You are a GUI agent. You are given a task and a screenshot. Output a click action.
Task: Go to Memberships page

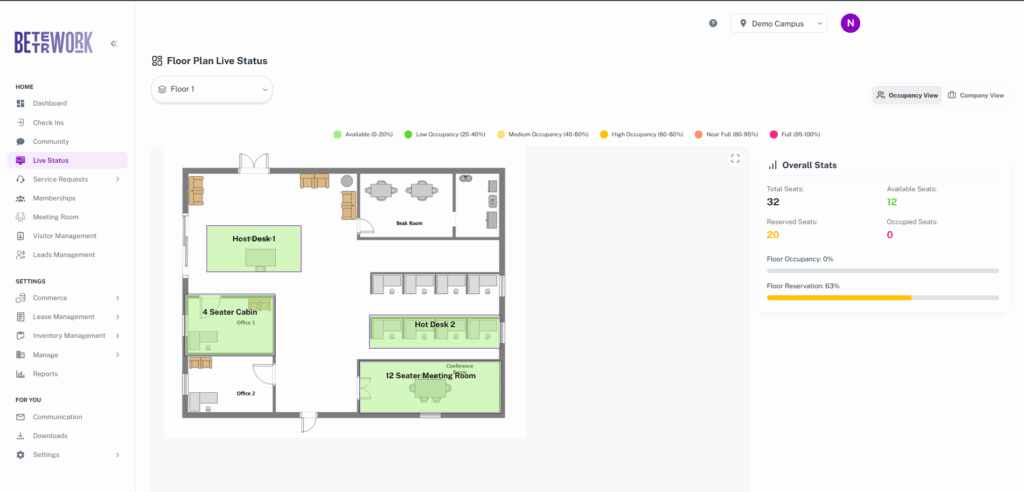pos(54,198)
